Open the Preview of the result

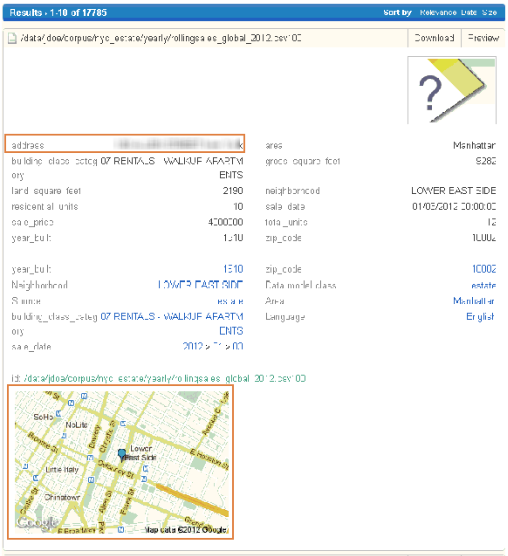coord(483,38)
